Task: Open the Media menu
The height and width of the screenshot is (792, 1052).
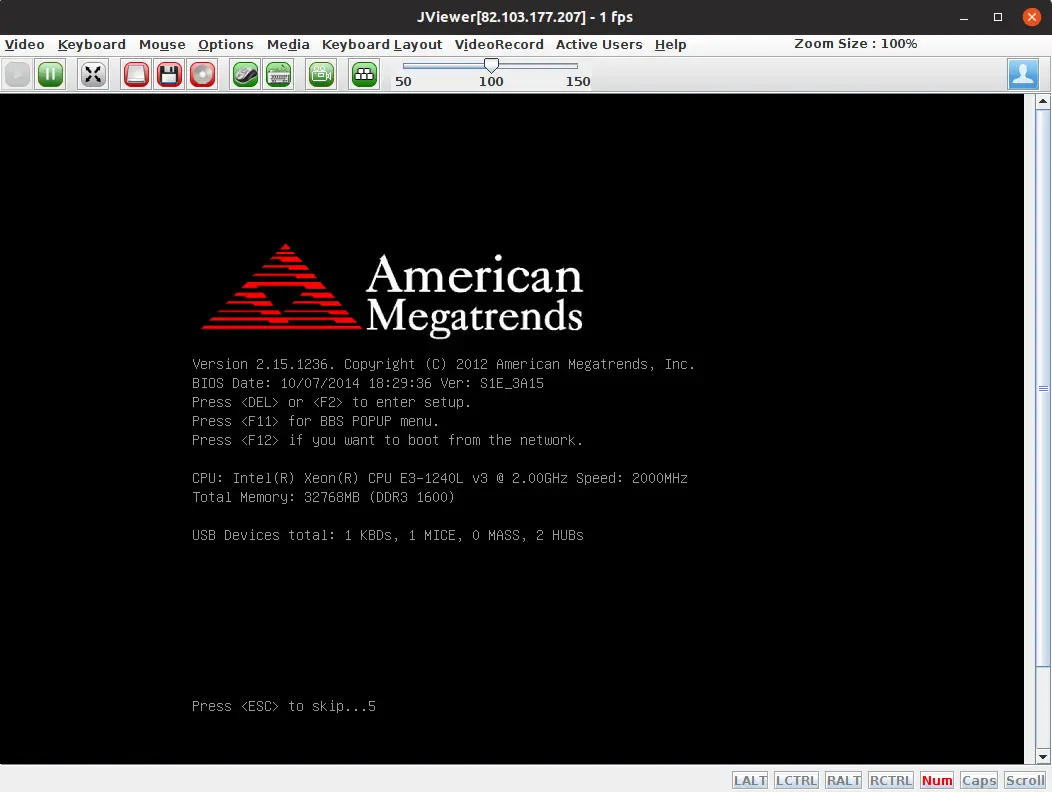Action: (288, 44)
